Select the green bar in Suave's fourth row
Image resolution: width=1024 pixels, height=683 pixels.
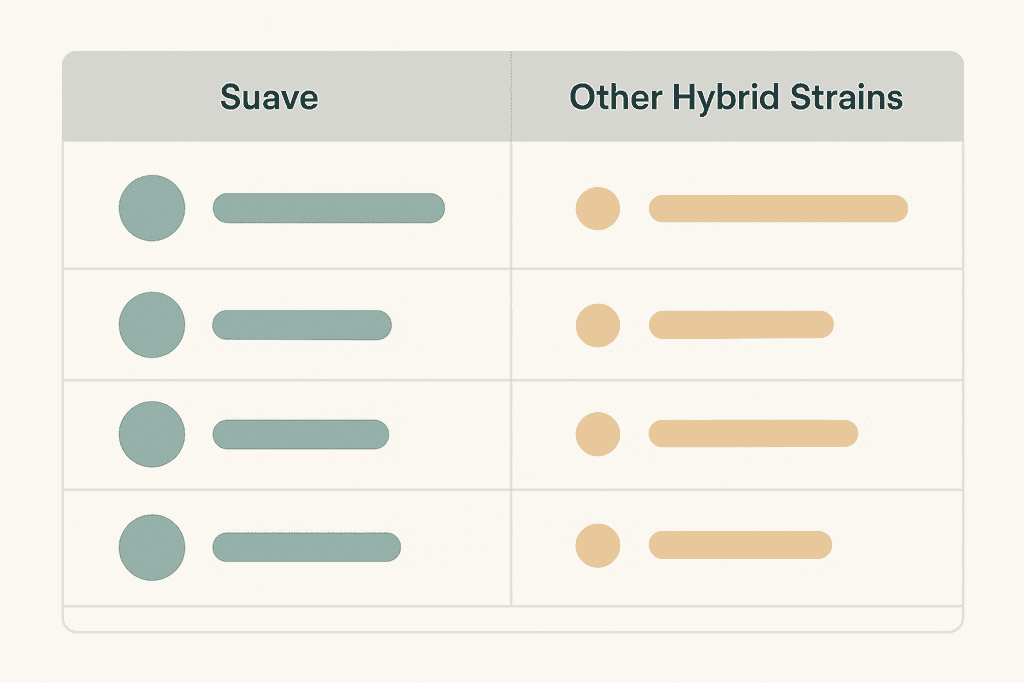pos(306,546)
